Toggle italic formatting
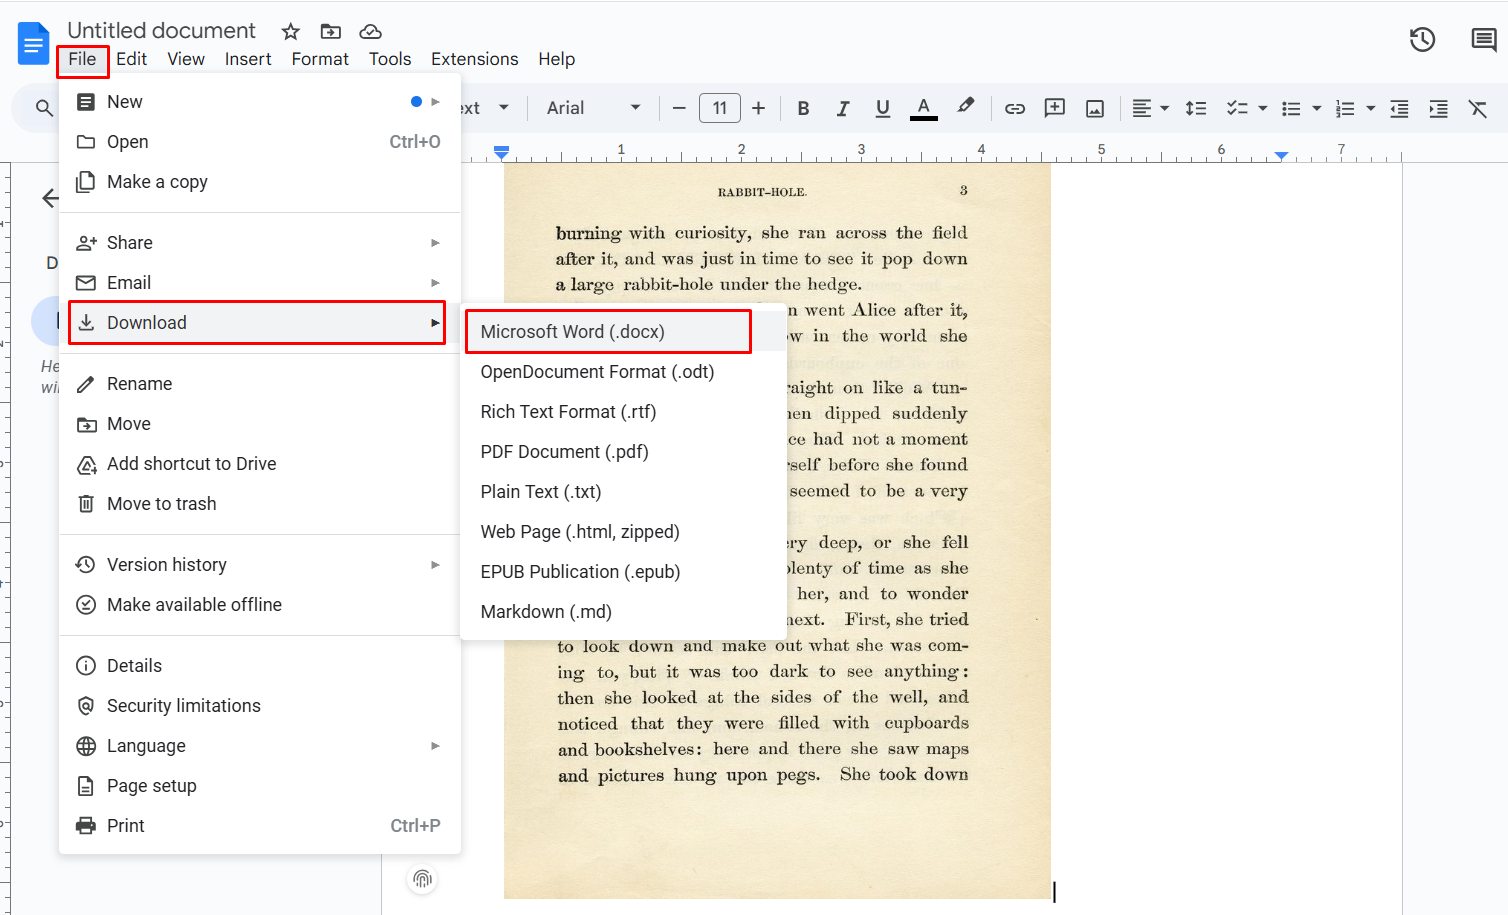This screenshot has height=915, width=1508. (843, 108)
